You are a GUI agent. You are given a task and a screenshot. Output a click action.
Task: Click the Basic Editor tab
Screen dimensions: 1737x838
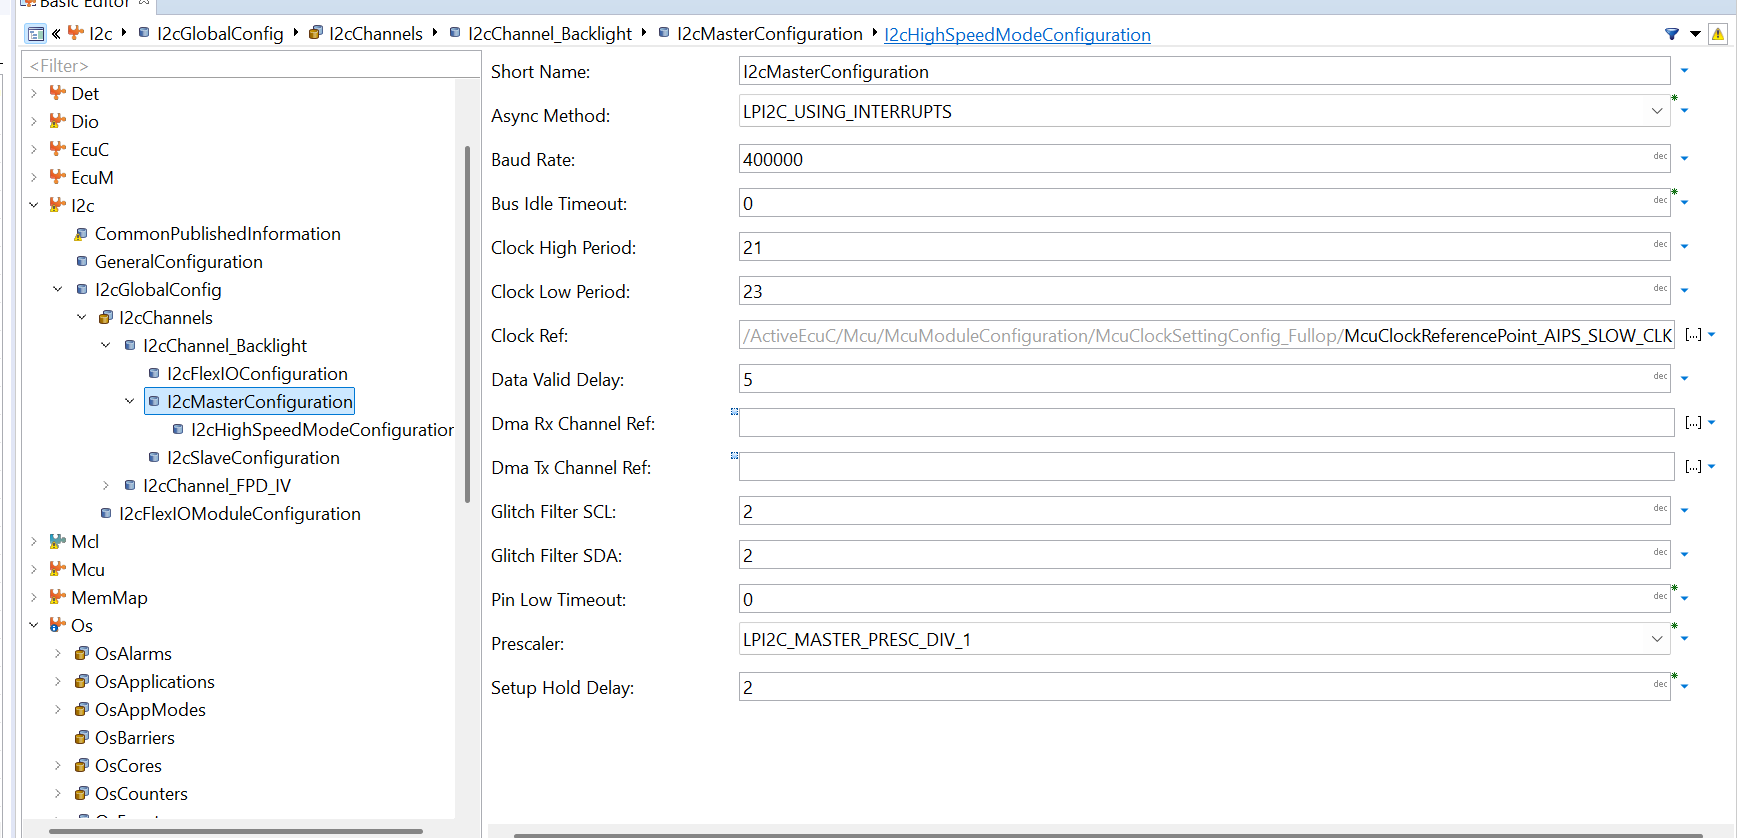click(85, 4)
